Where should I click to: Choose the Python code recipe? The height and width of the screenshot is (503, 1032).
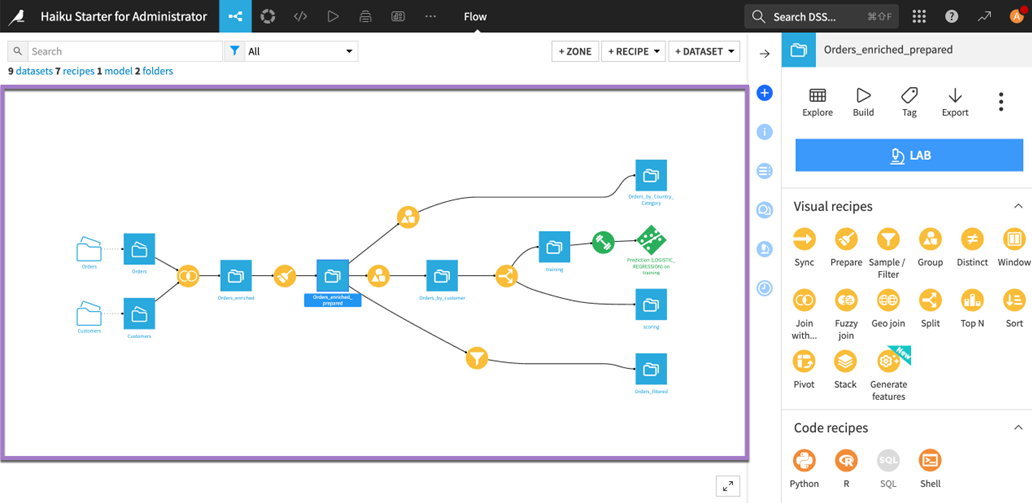point(804,460)
